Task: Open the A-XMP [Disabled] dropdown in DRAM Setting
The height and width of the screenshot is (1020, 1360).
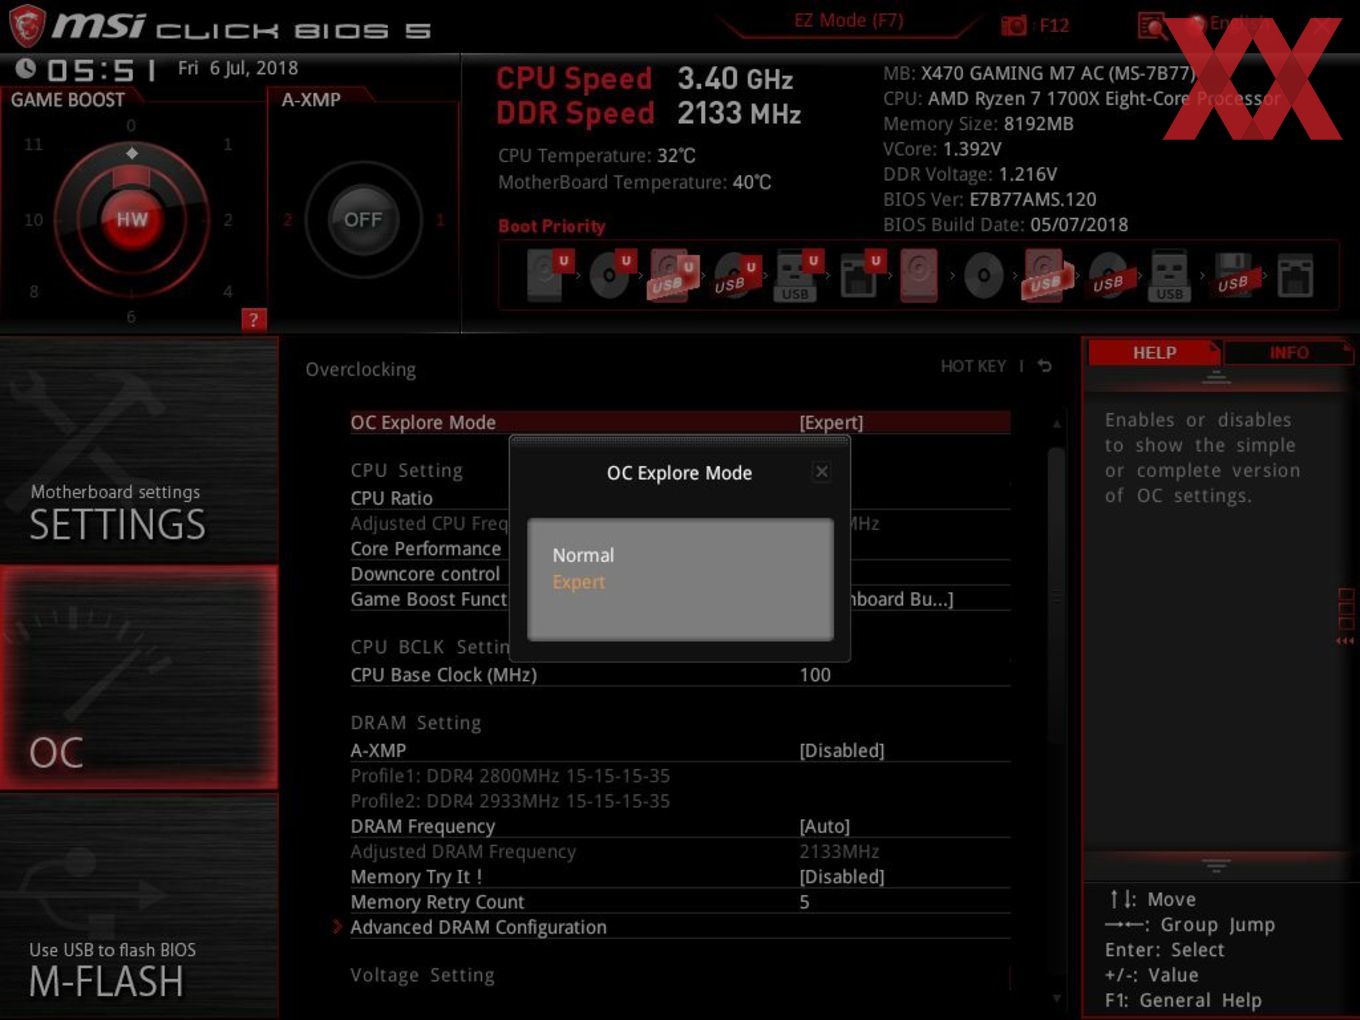Action: 842,750
